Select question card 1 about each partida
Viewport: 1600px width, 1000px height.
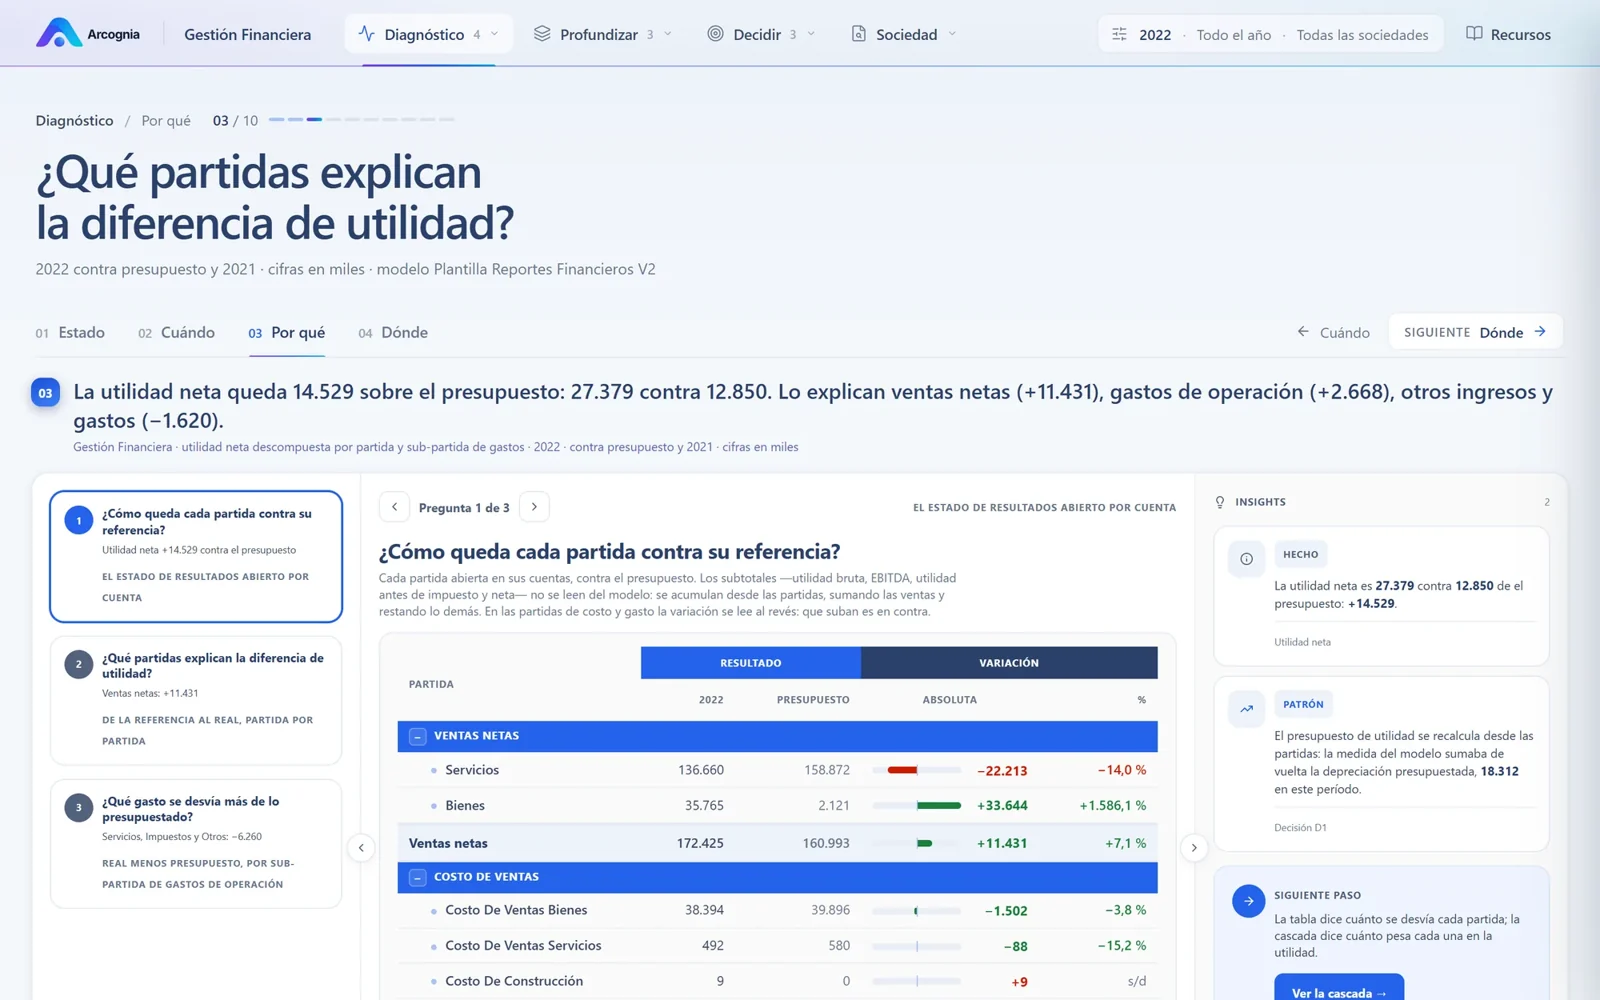click(x=196, y=556)
